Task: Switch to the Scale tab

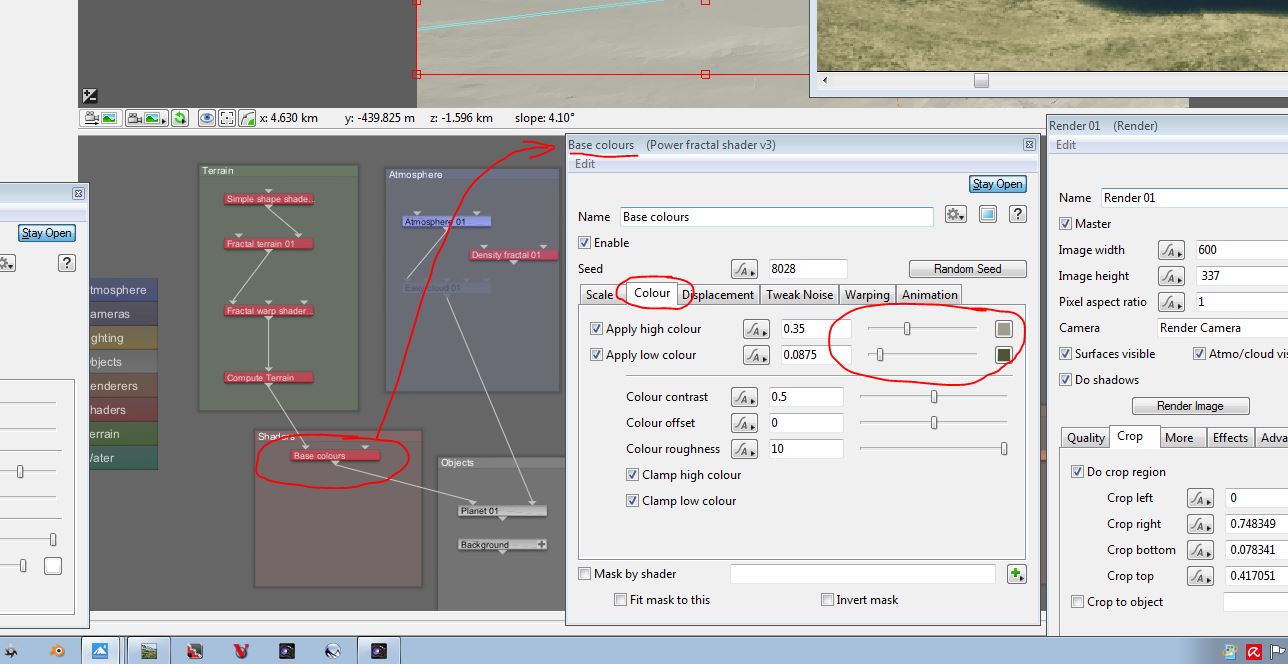Action: [x=599, y=295]
